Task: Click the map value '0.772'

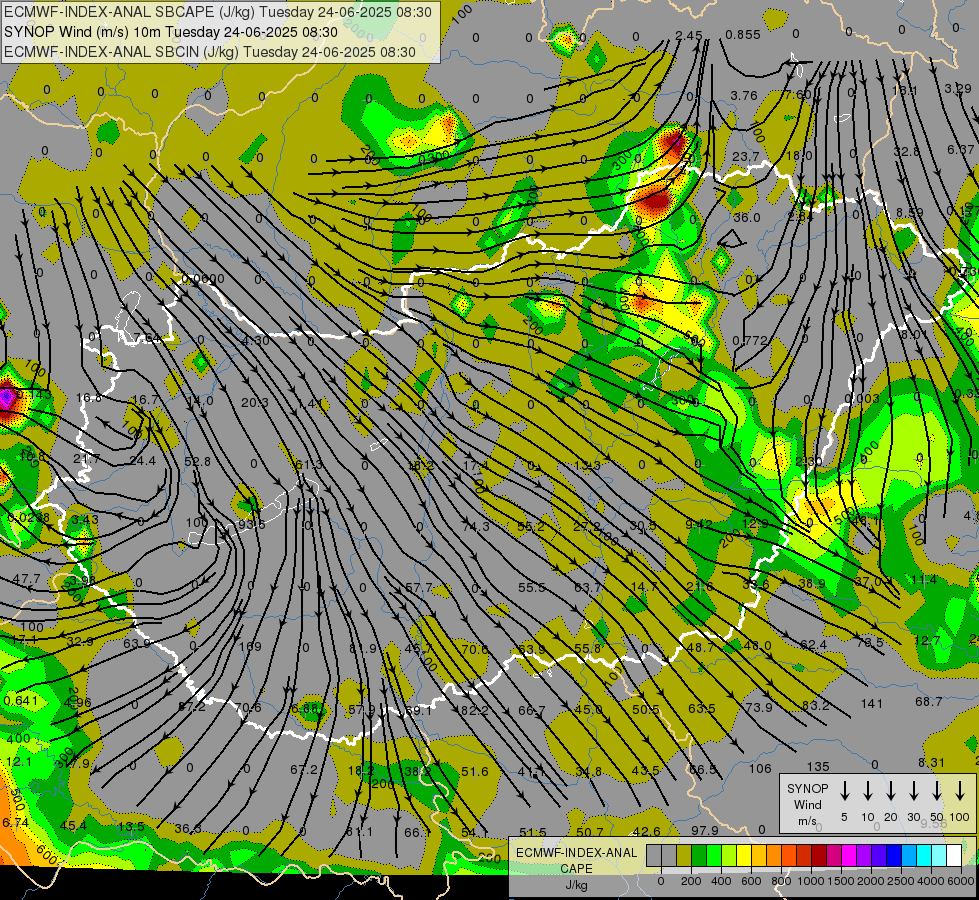Action: (x=750, y=340)
